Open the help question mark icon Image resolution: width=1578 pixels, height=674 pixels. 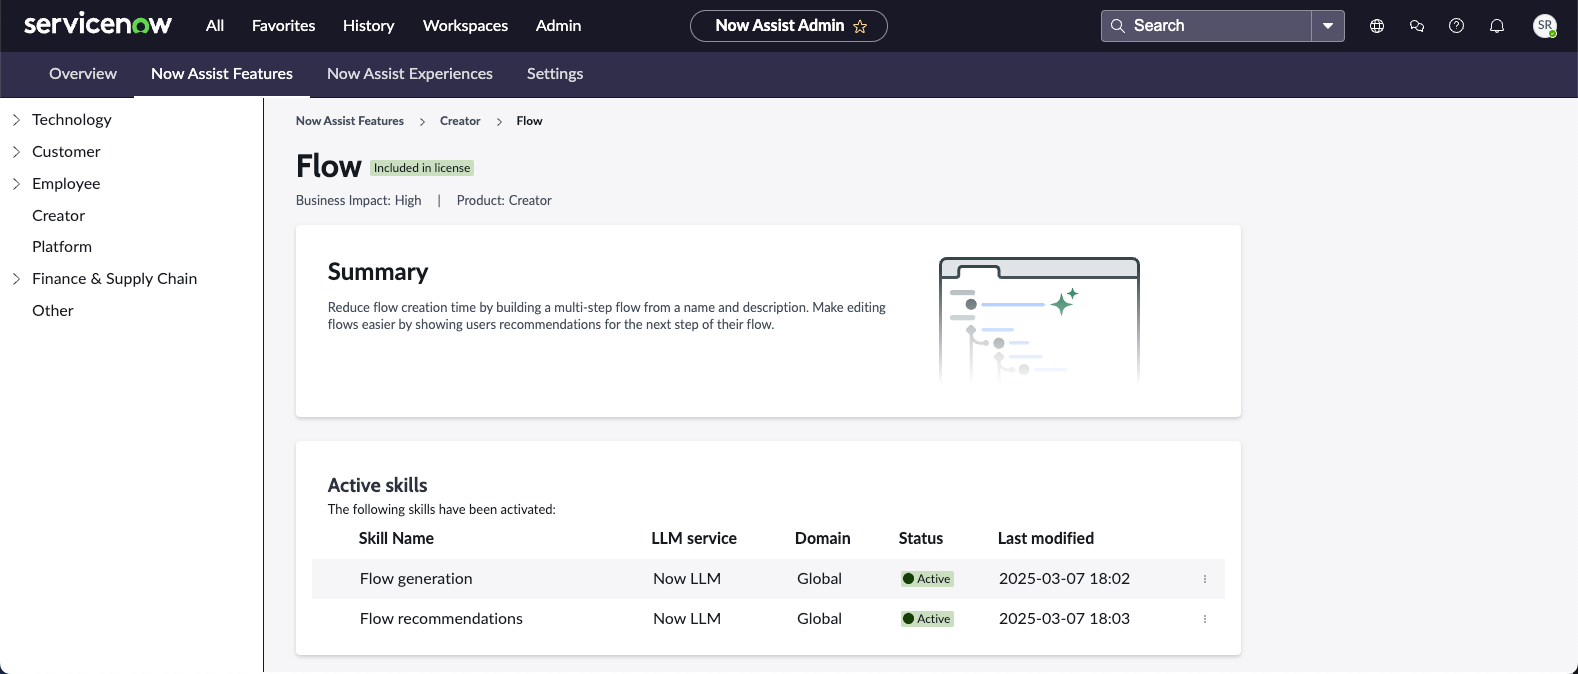click(x=1457, y=26)
